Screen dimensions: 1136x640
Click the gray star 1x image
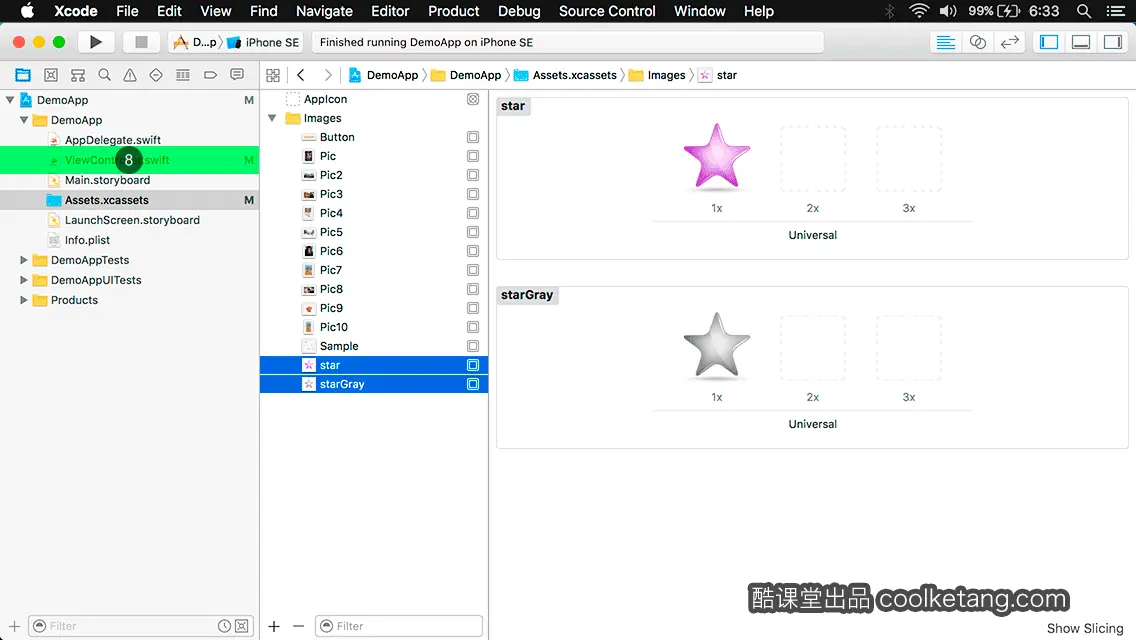click(x=717, y=346)
